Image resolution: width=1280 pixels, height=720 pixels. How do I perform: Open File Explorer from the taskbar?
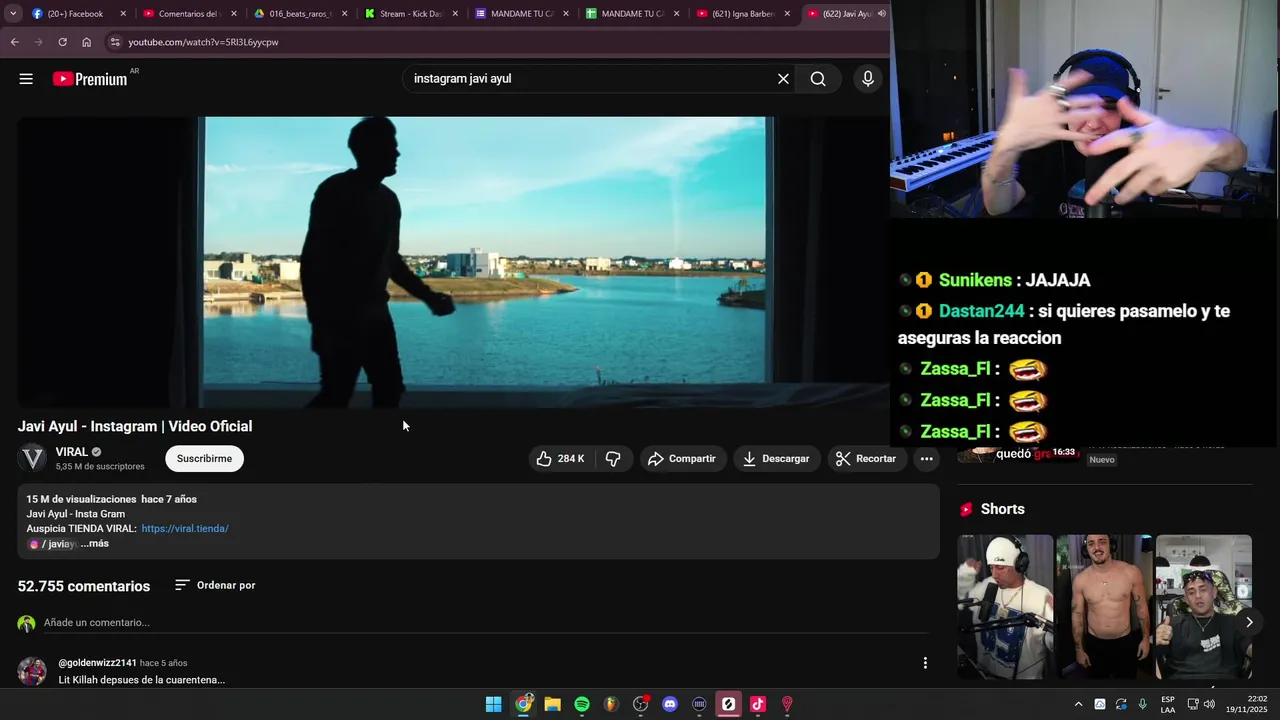(x=552, y=704)
